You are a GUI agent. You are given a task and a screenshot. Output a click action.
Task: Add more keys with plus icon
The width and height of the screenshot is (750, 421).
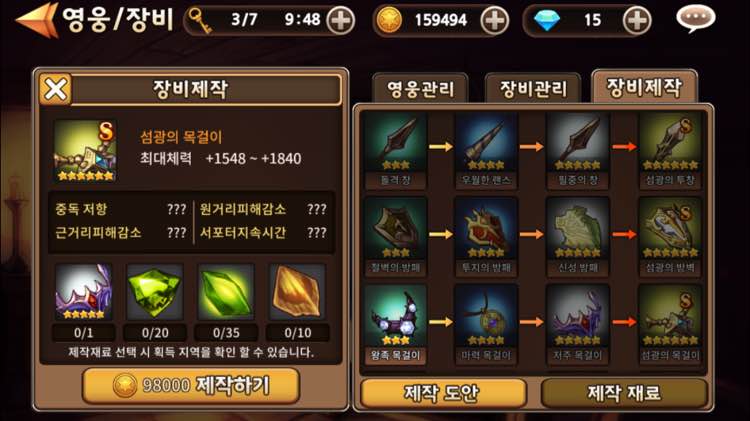click(x=341, y=21)
